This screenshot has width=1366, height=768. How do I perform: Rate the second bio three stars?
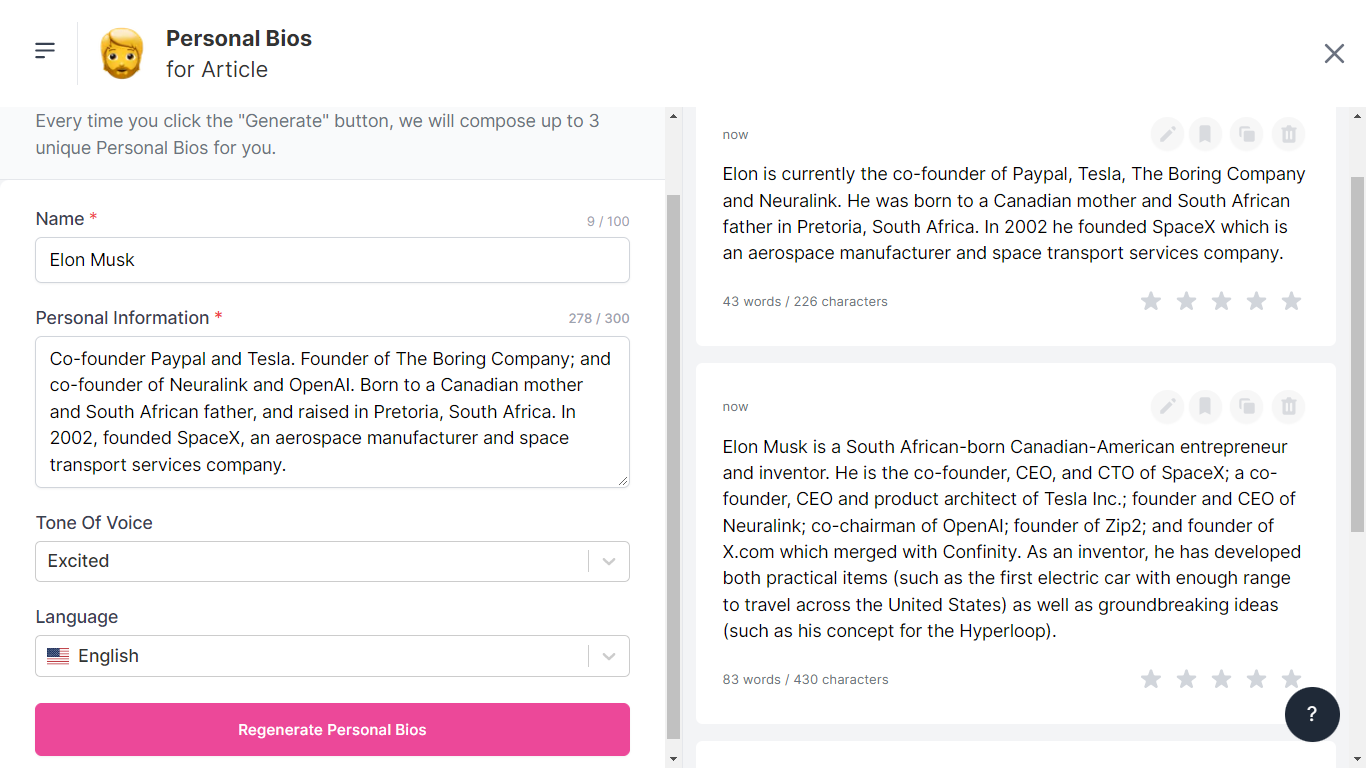coord(1221,679)
